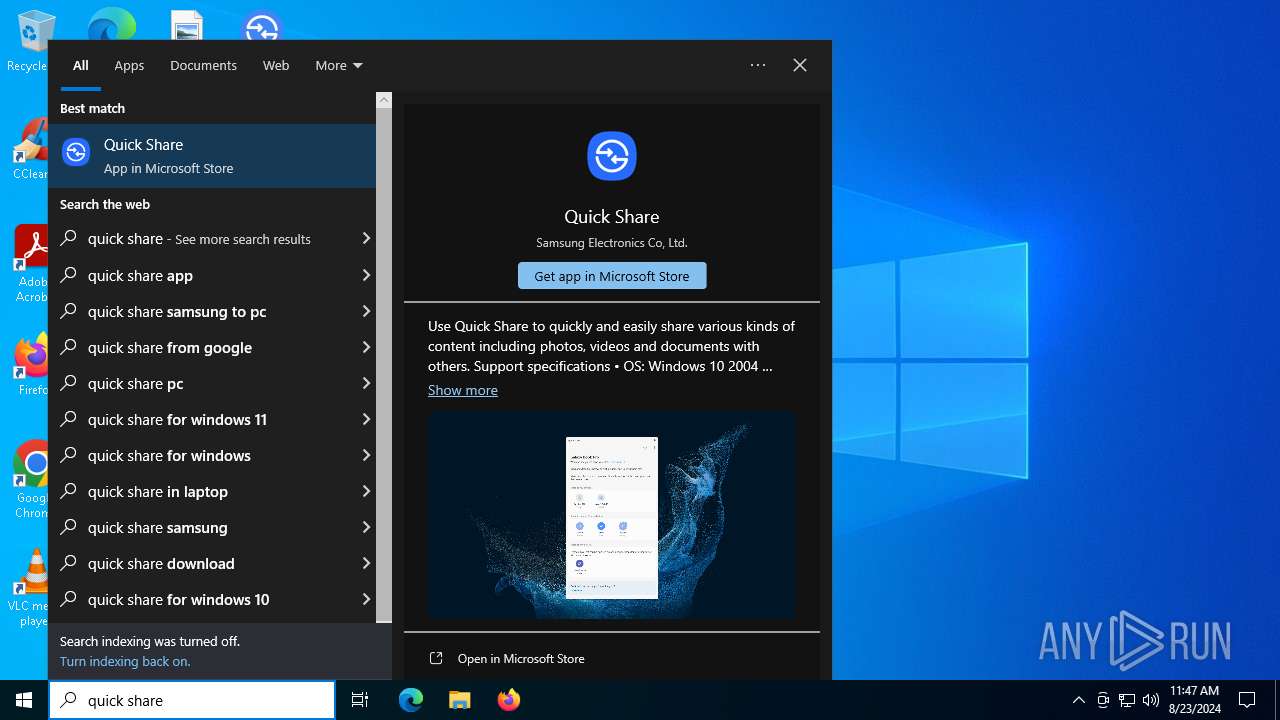Click the tray icon left of network
This screenshot has width=1280, height=720.
point(1103,700)
